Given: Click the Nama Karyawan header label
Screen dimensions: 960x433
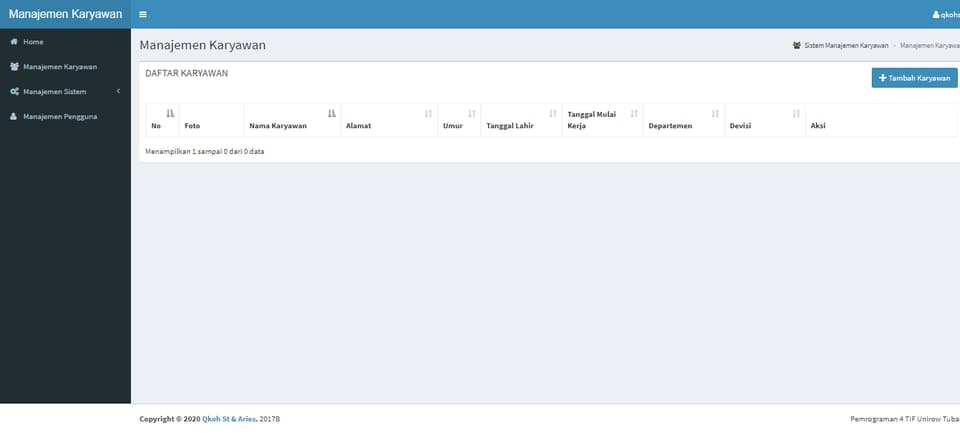Looking at the screenshot, I should click(x=278, y=126).
